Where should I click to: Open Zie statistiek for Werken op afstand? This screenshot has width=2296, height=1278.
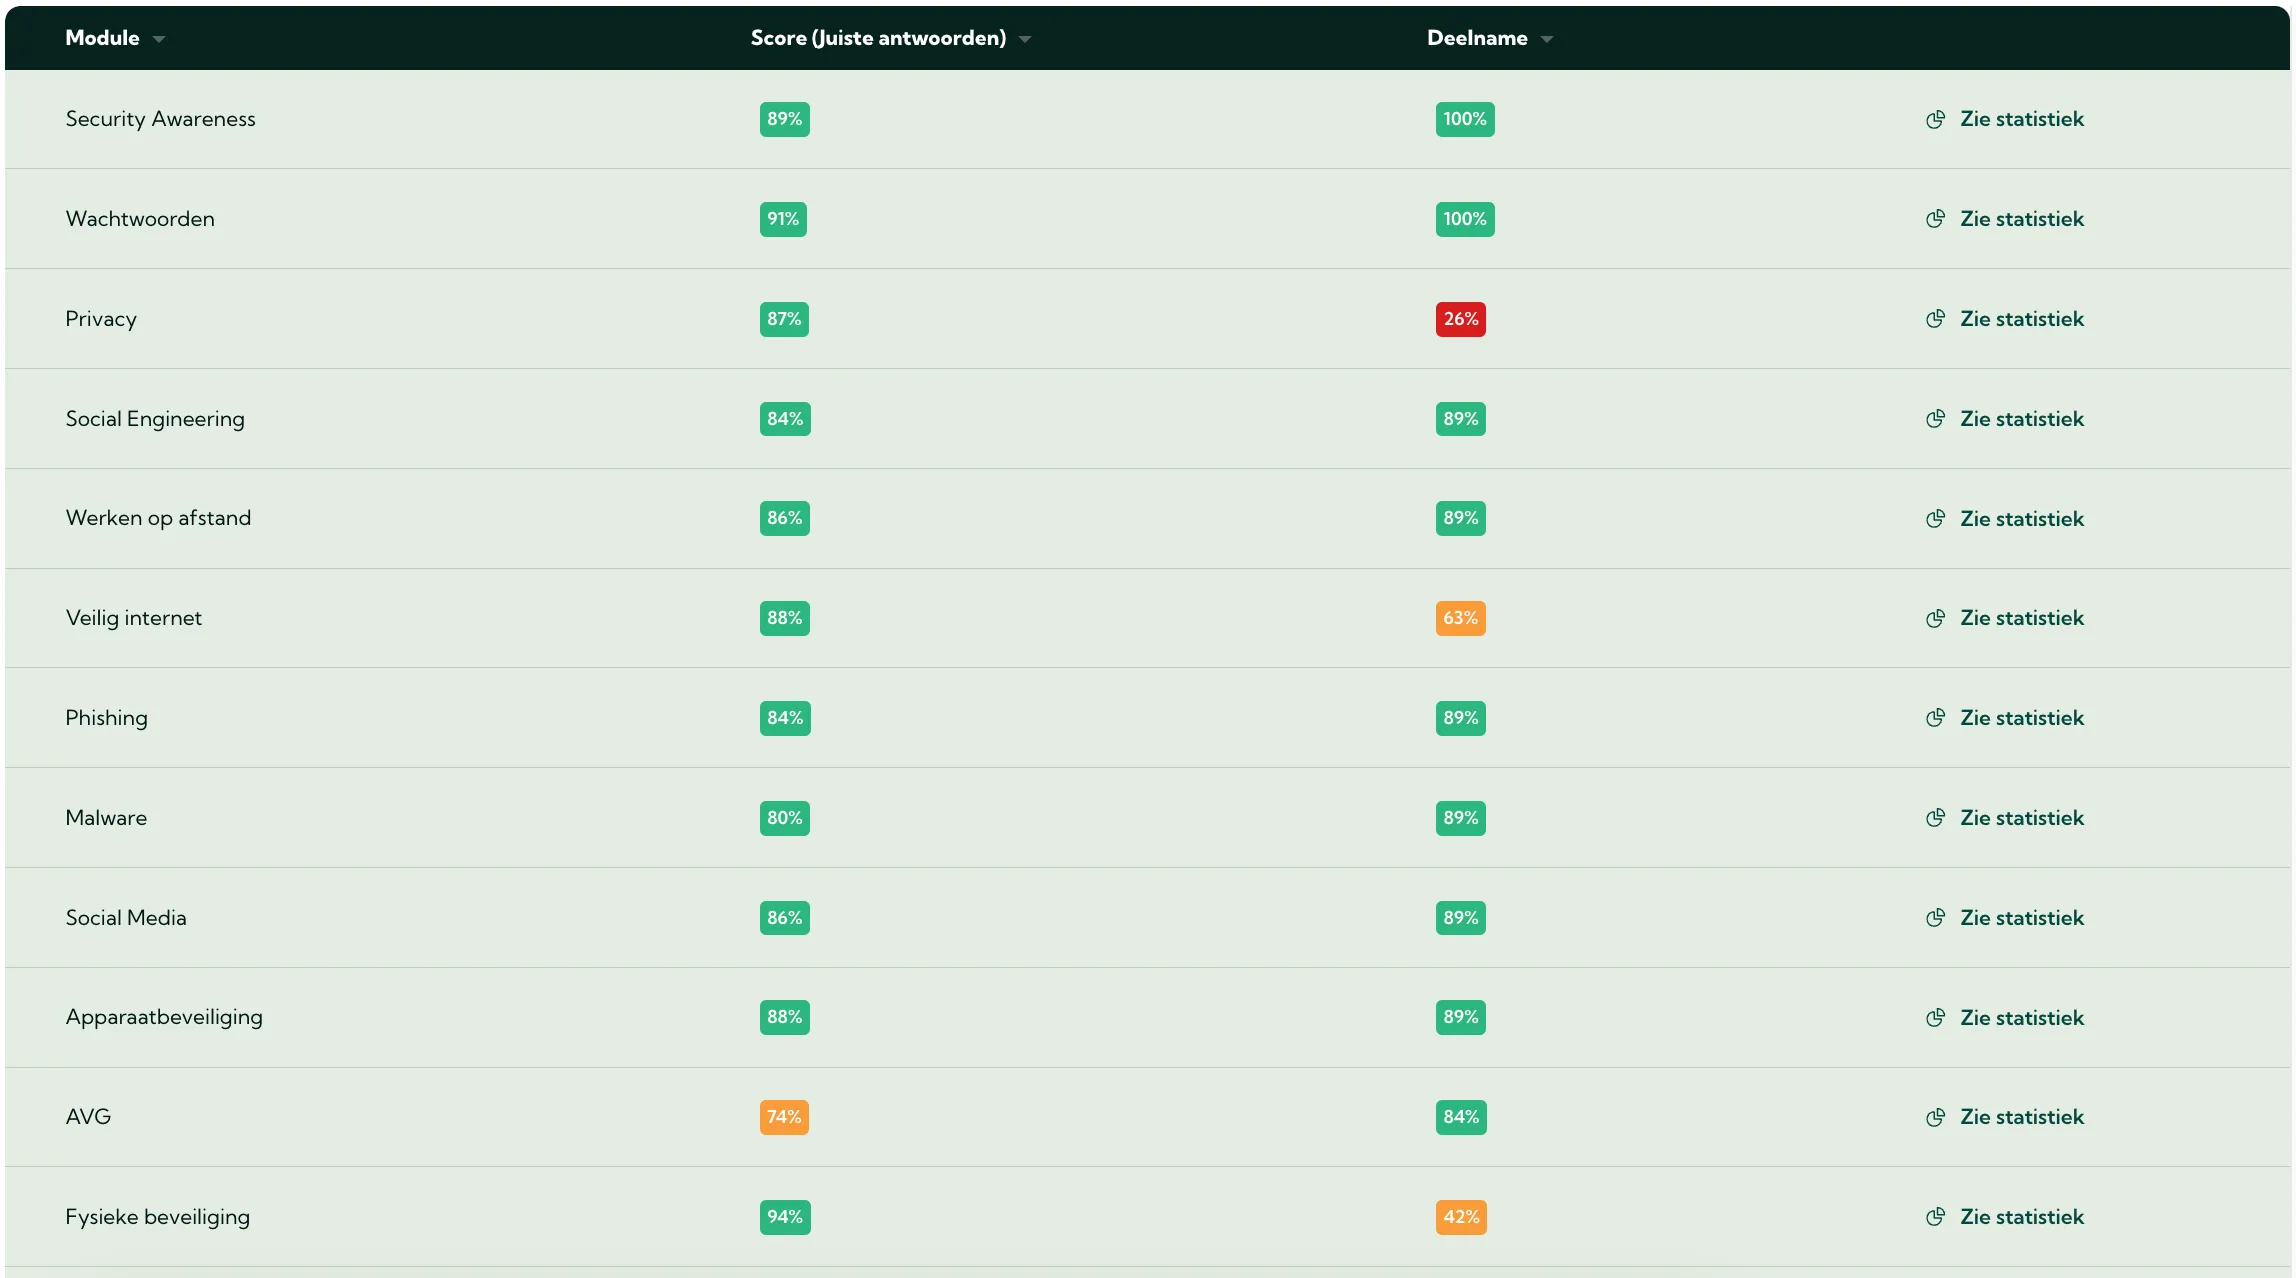pos(2021,519)
